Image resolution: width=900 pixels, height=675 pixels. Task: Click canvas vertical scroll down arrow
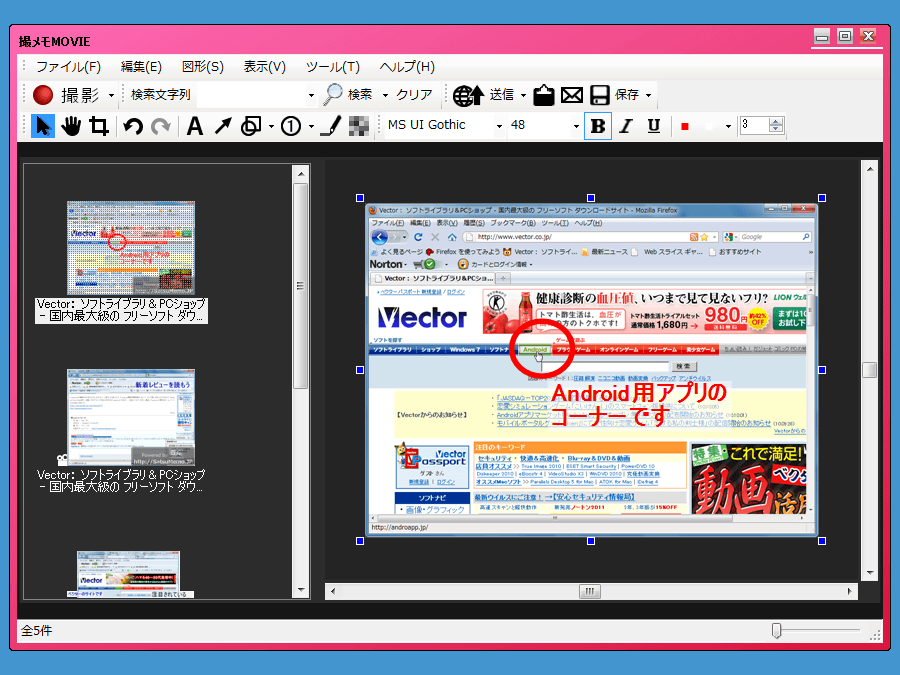click(870, 573)
